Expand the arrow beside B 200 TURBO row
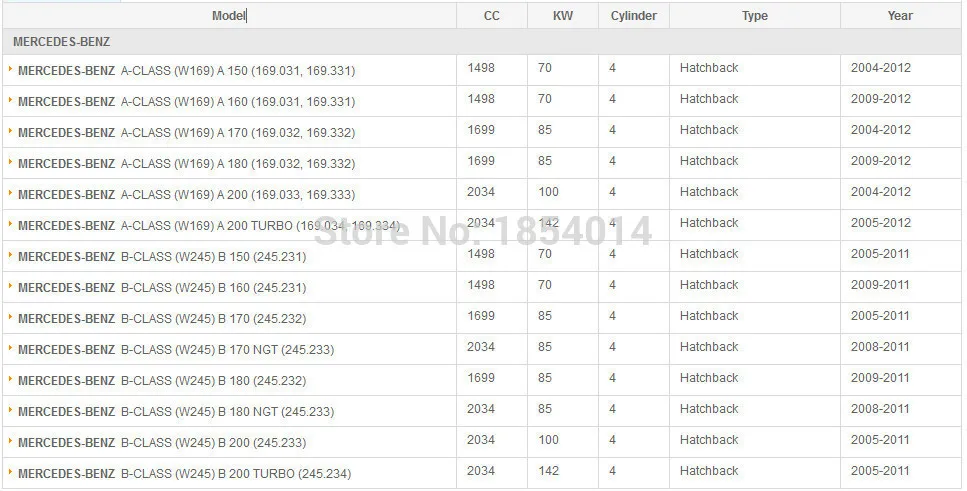Image resolution: width=967 pixels, height=491 pixels. tap(10, 472)
